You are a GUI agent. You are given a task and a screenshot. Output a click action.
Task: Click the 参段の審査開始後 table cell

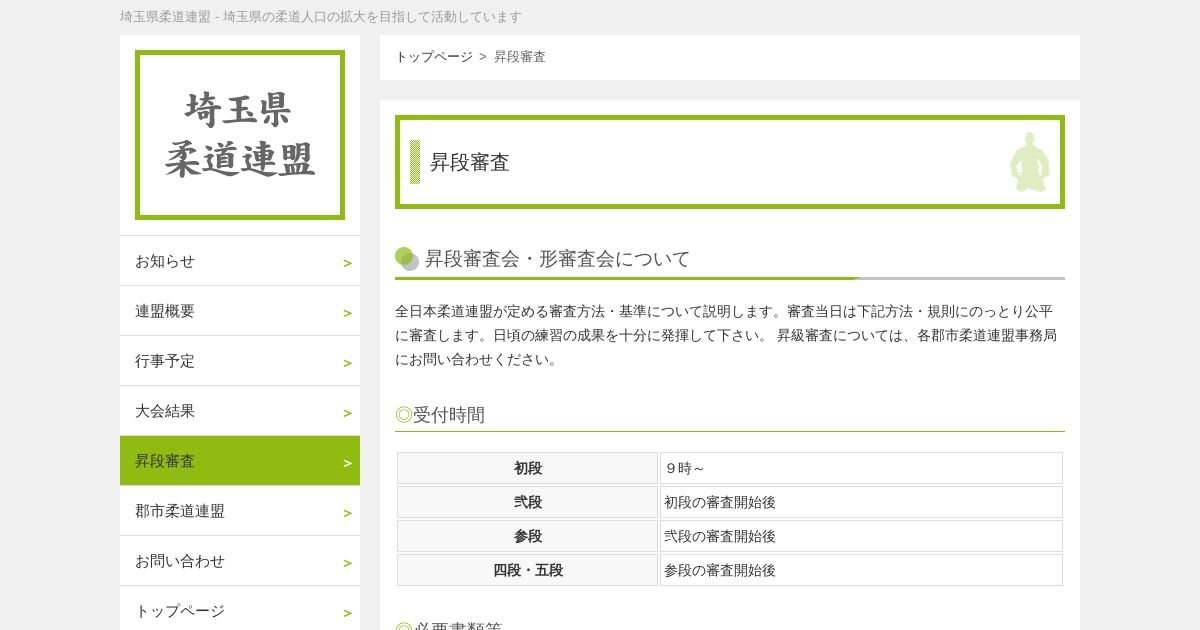(x=861, y=570)
